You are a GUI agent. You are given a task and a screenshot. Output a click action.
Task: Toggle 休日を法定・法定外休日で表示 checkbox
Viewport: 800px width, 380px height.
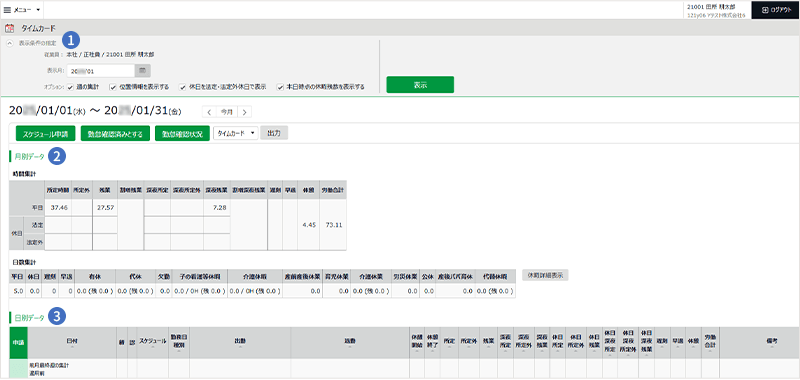click(x=182, y=87)
